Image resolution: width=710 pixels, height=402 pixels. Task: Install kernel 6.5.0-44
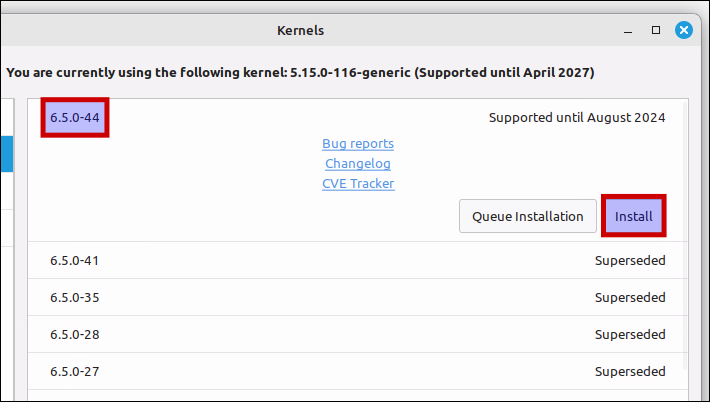(633, 216)
